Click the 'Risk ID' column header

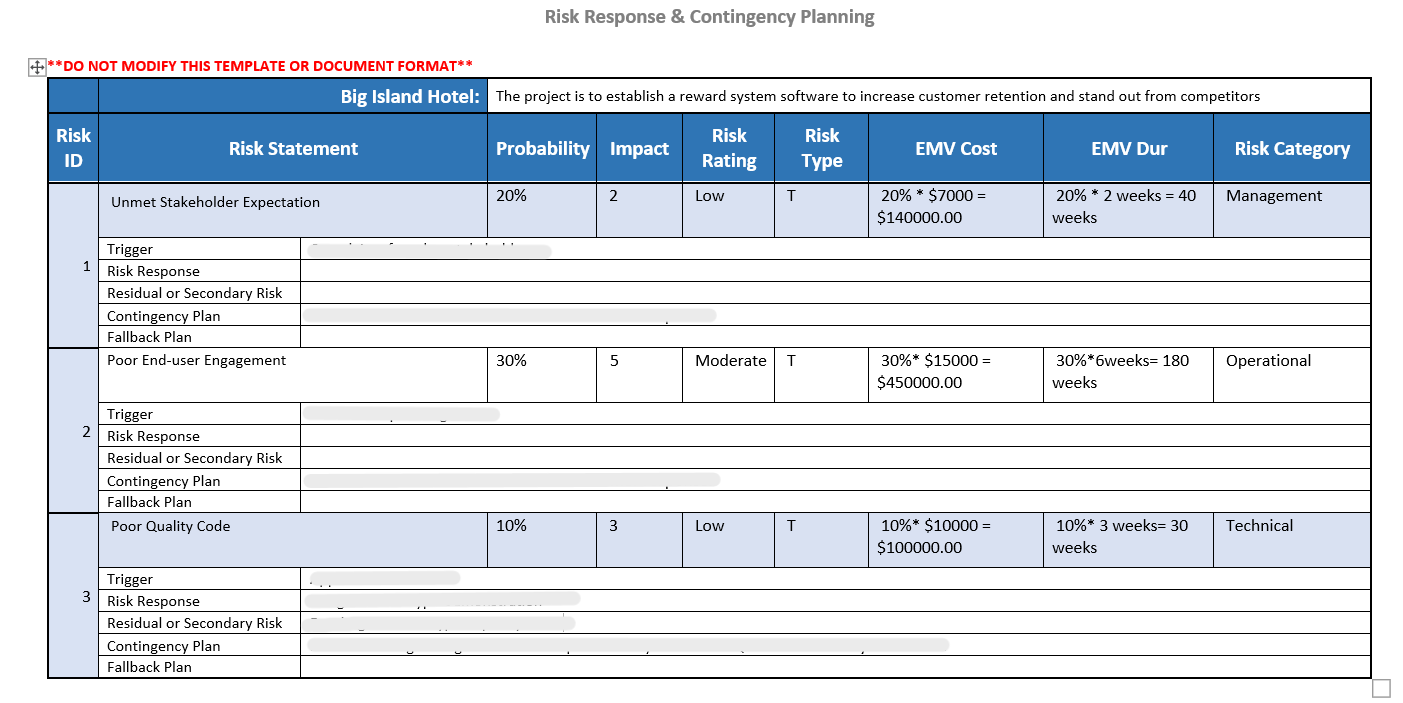coord(73,148)
